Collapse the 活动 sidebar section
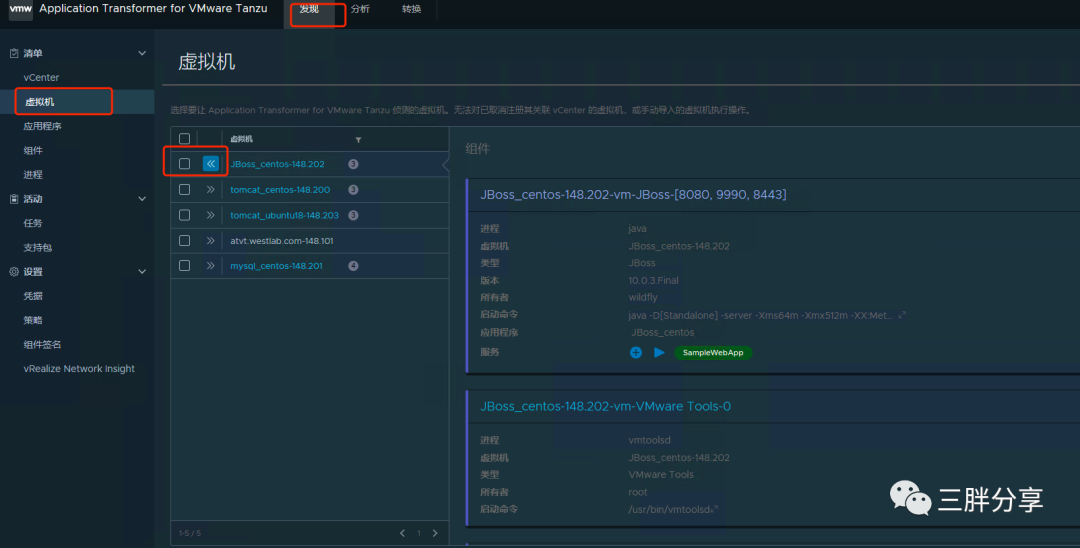Image resolution: width=1080 pixels, height=548 pixels. coord(142,199)
